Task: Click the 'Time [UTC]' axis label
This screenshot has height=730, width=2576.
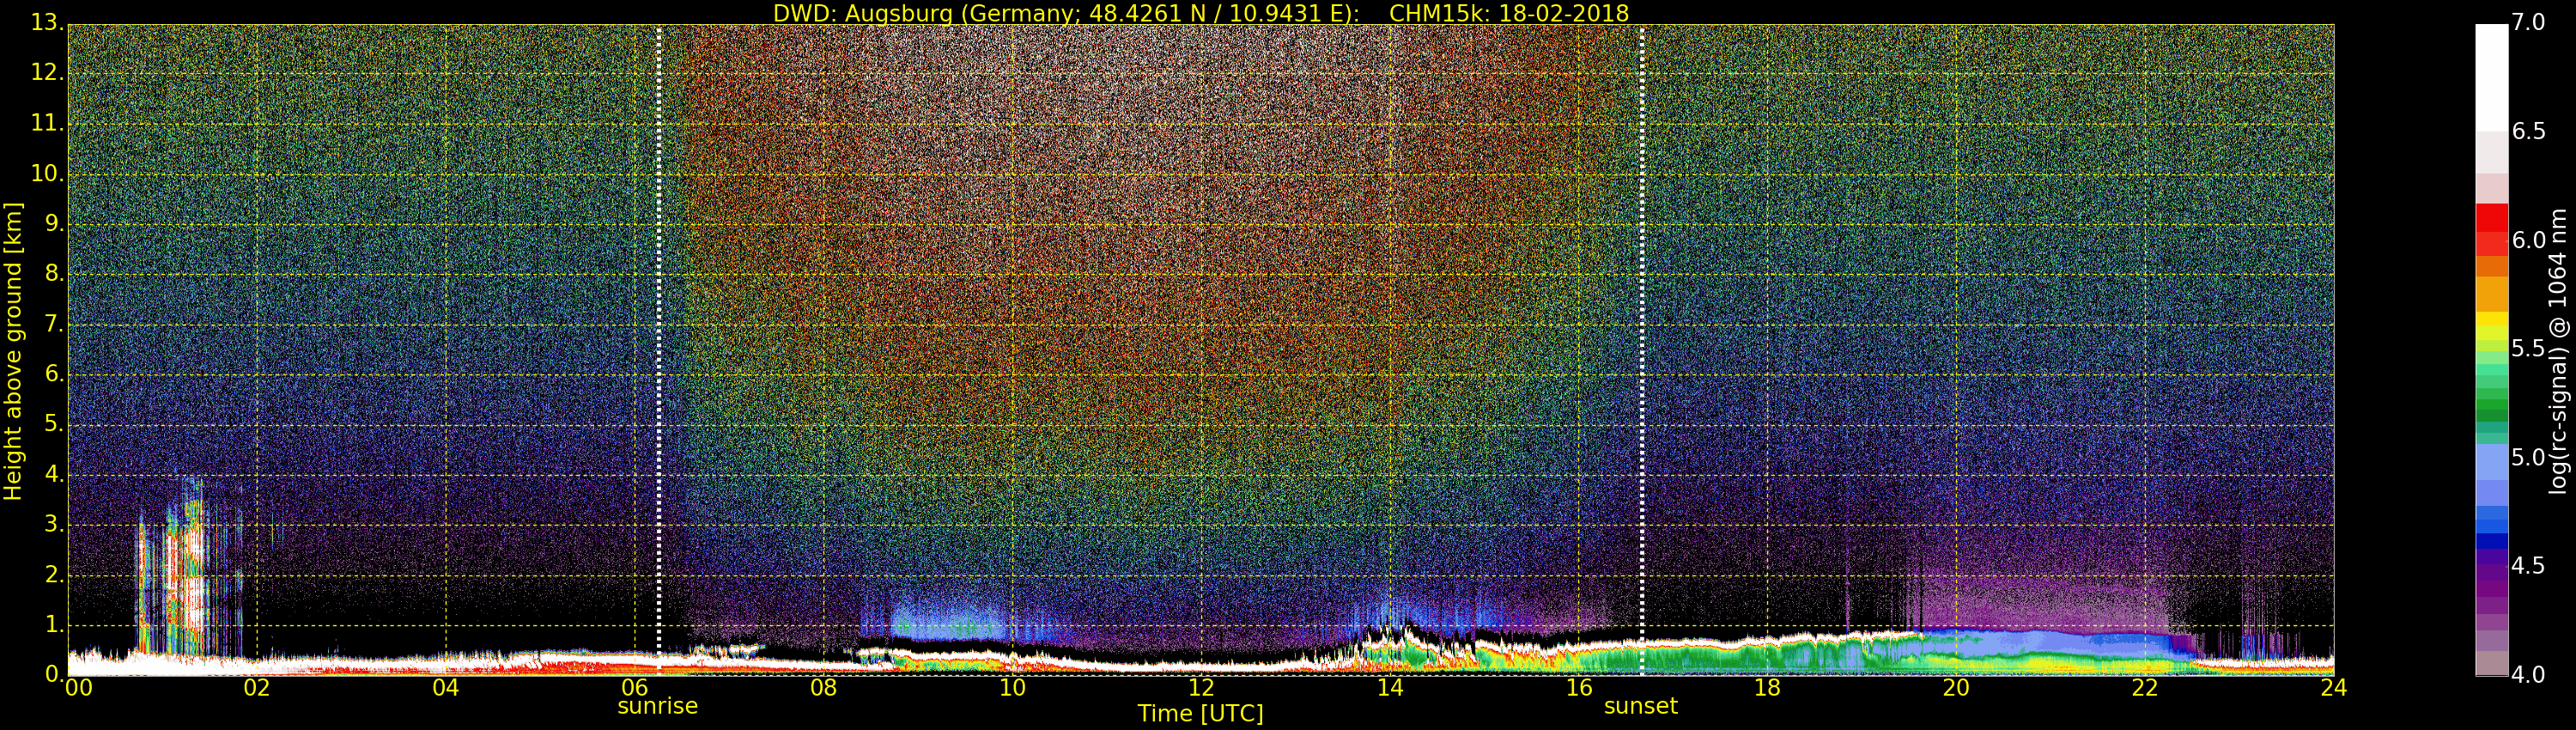Action: pos(1200,714)
